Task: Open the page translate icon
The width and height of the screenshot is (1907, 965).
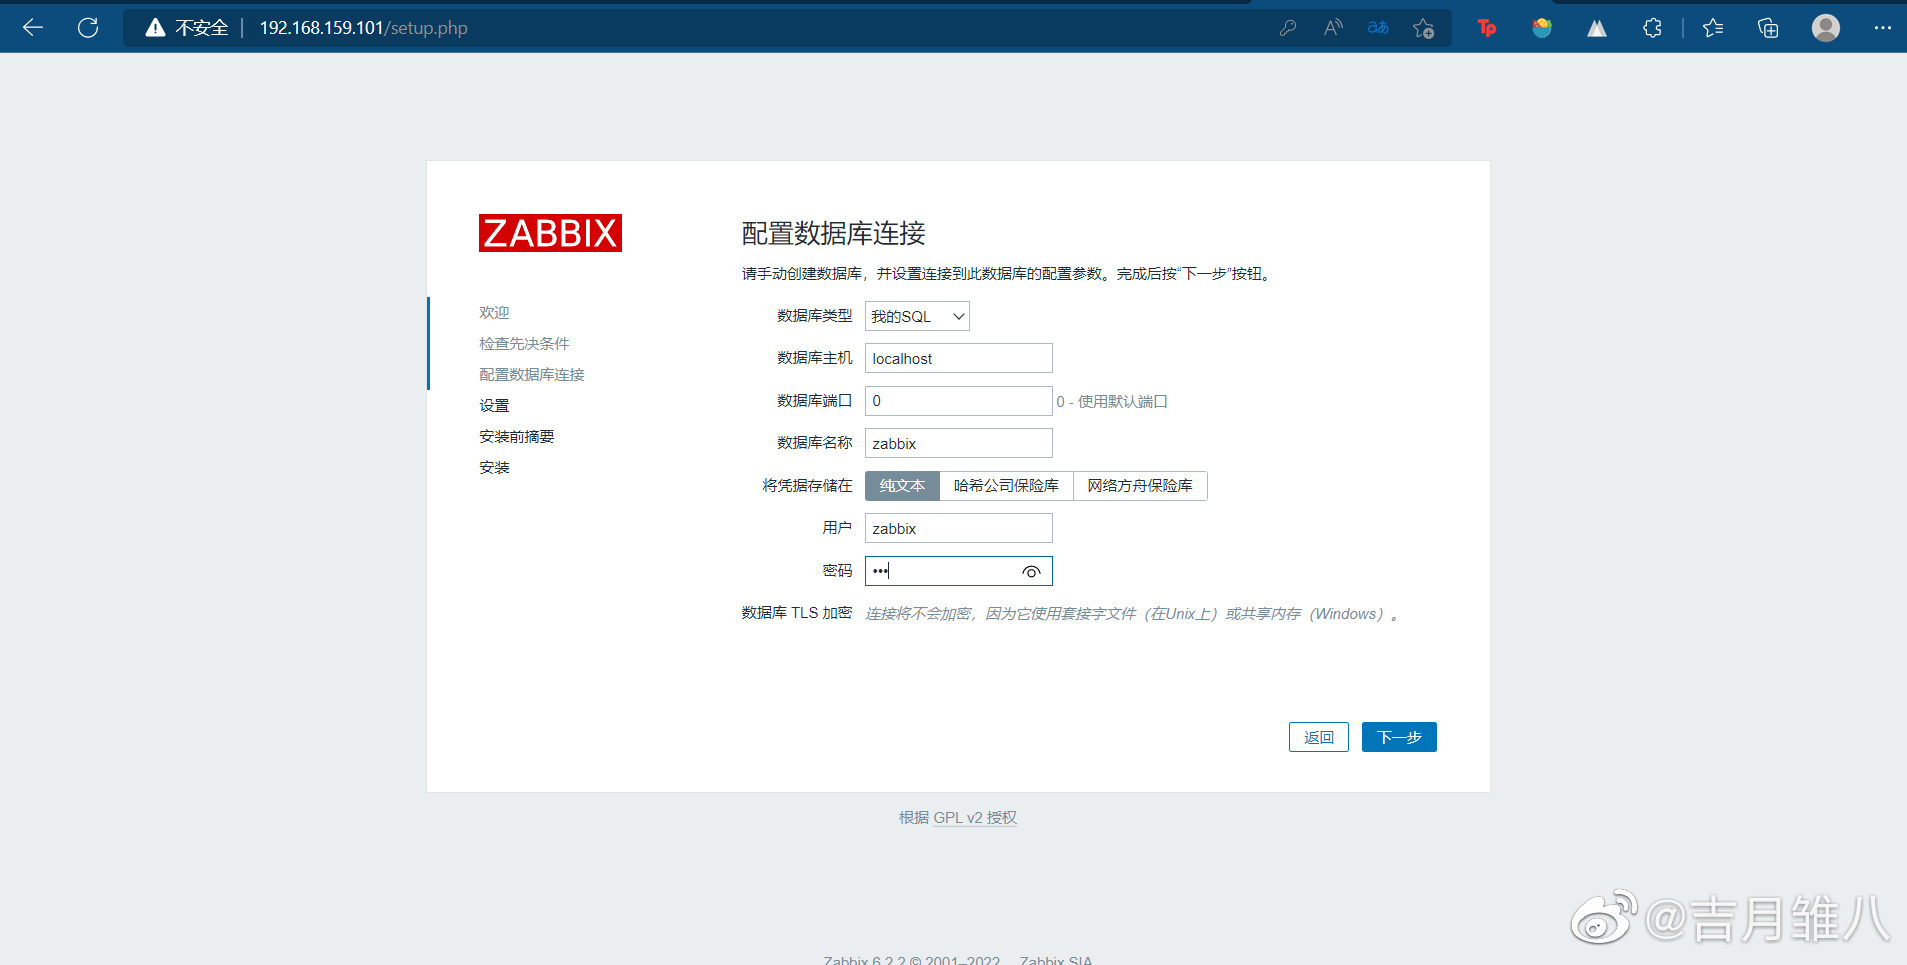Action: click(1378, 28)
